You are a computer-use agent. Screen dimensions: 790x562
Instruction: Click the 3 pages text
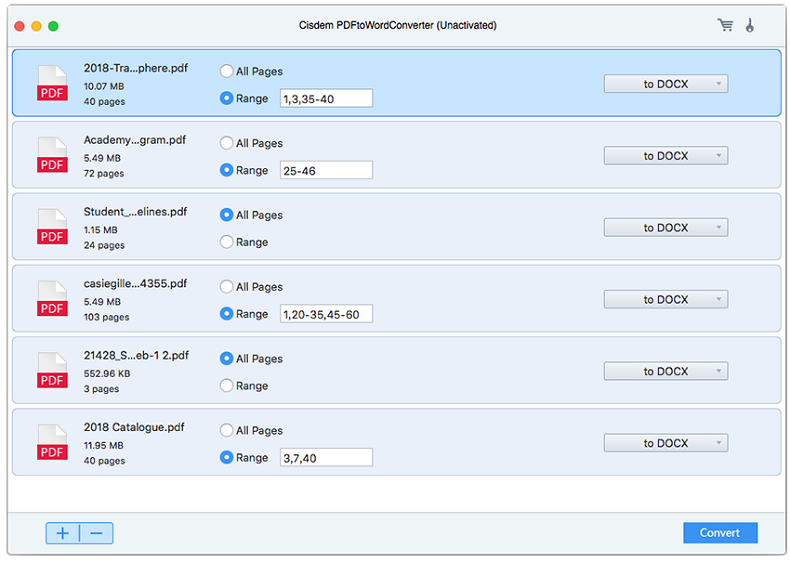coord(101,389)
